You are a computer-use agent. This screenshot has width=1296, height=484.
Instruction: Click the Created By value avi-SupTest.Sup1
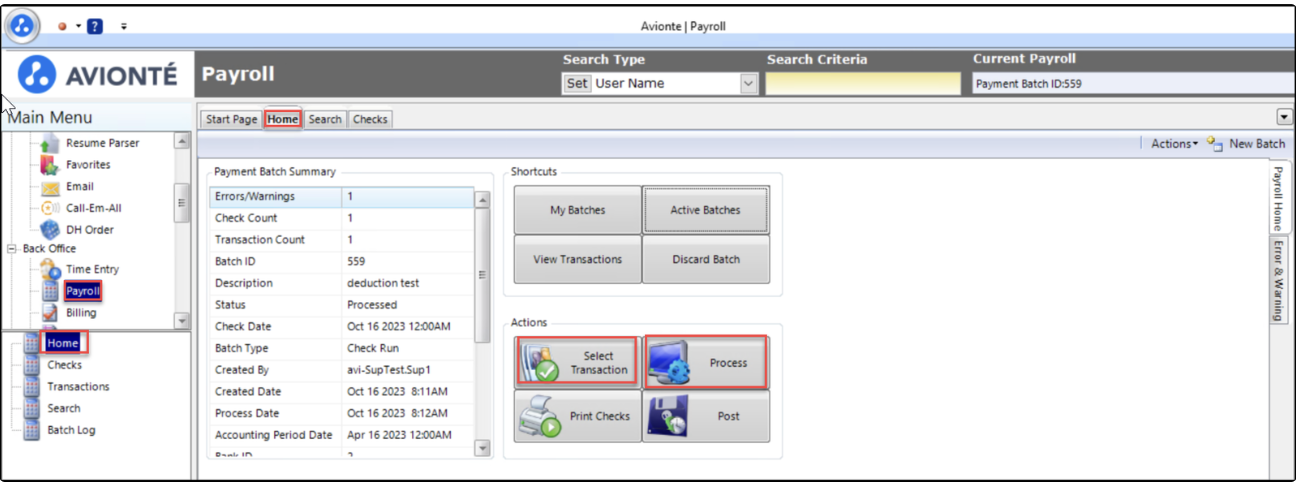point(388,370)
